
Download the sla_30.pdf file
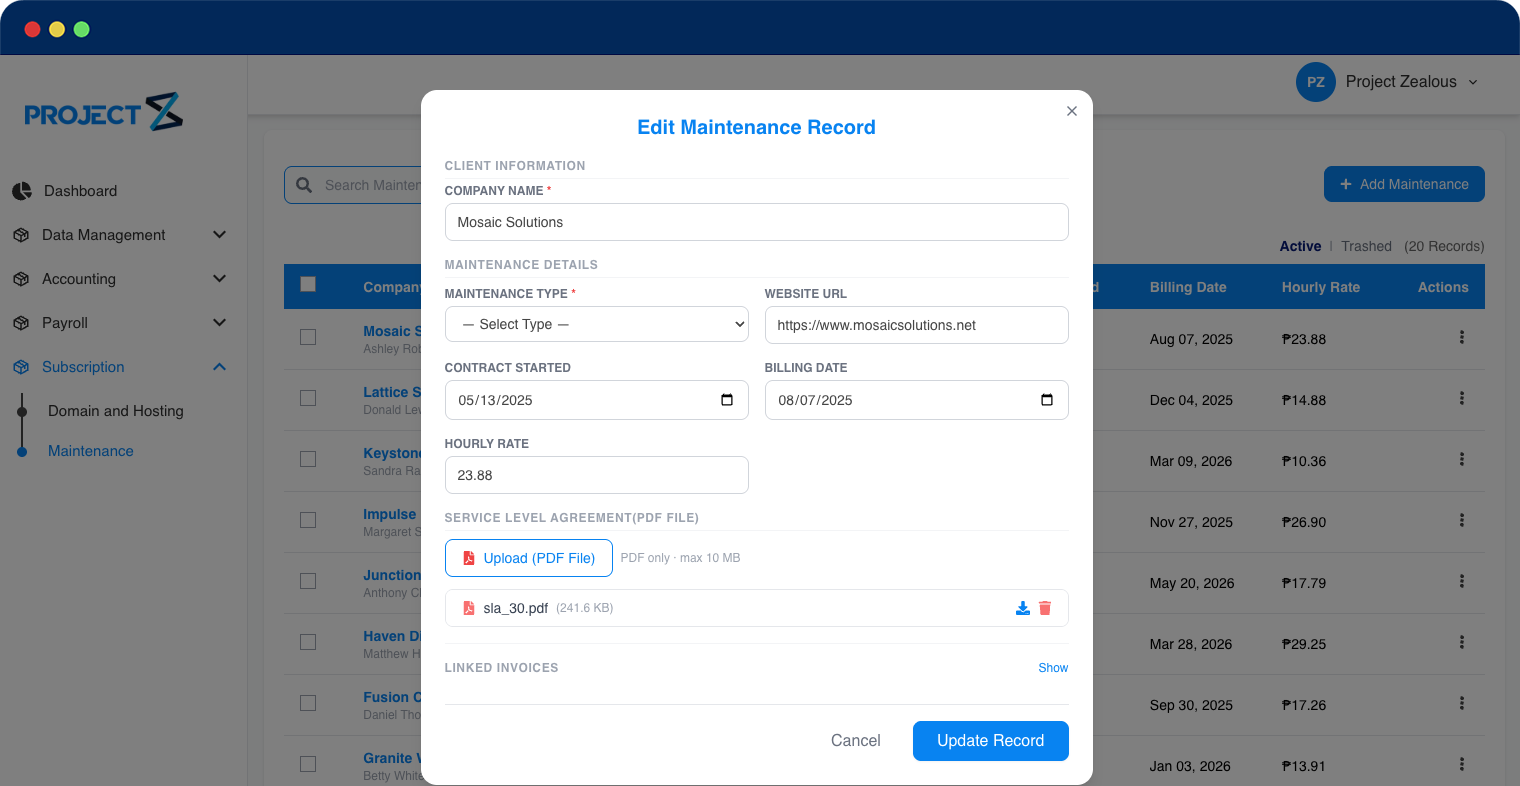coord(1022,608)
